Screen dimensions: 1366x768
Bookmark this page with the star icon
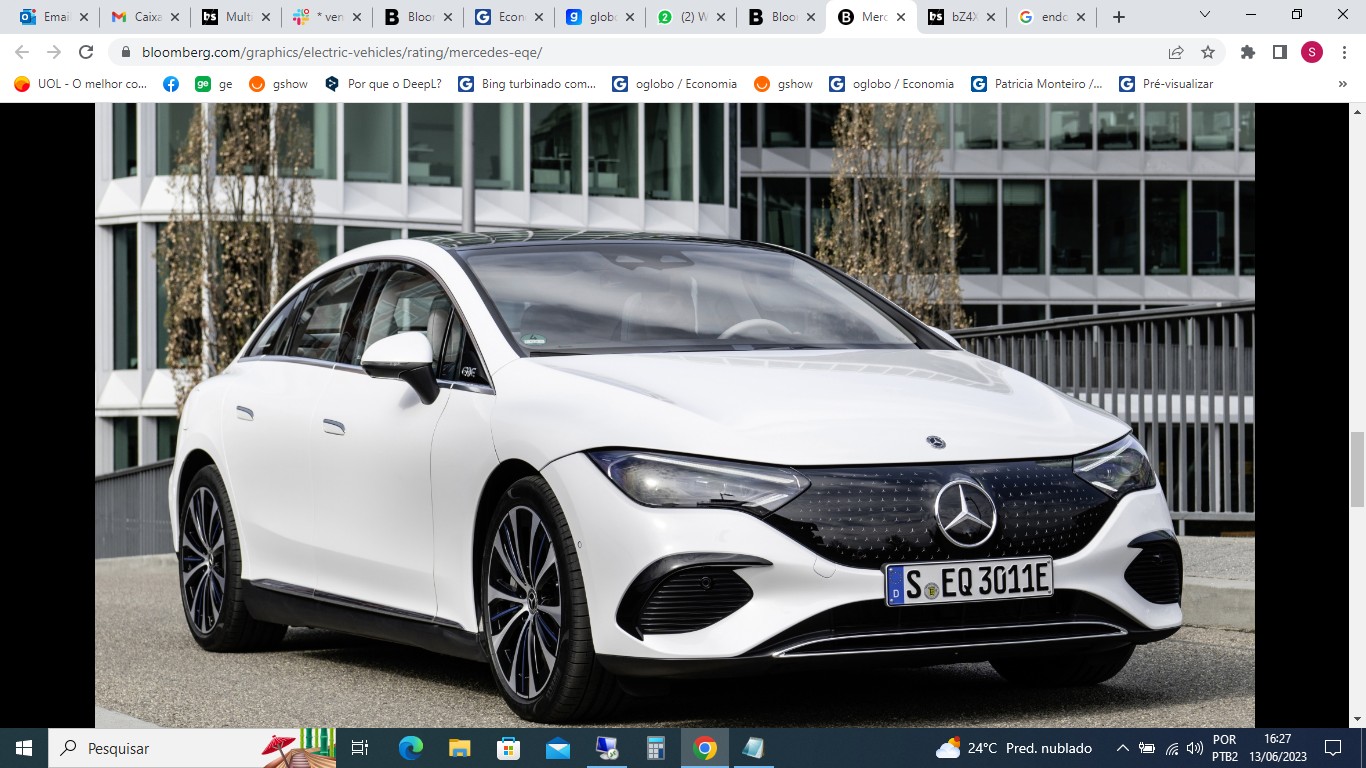(x=1208, y=52)
